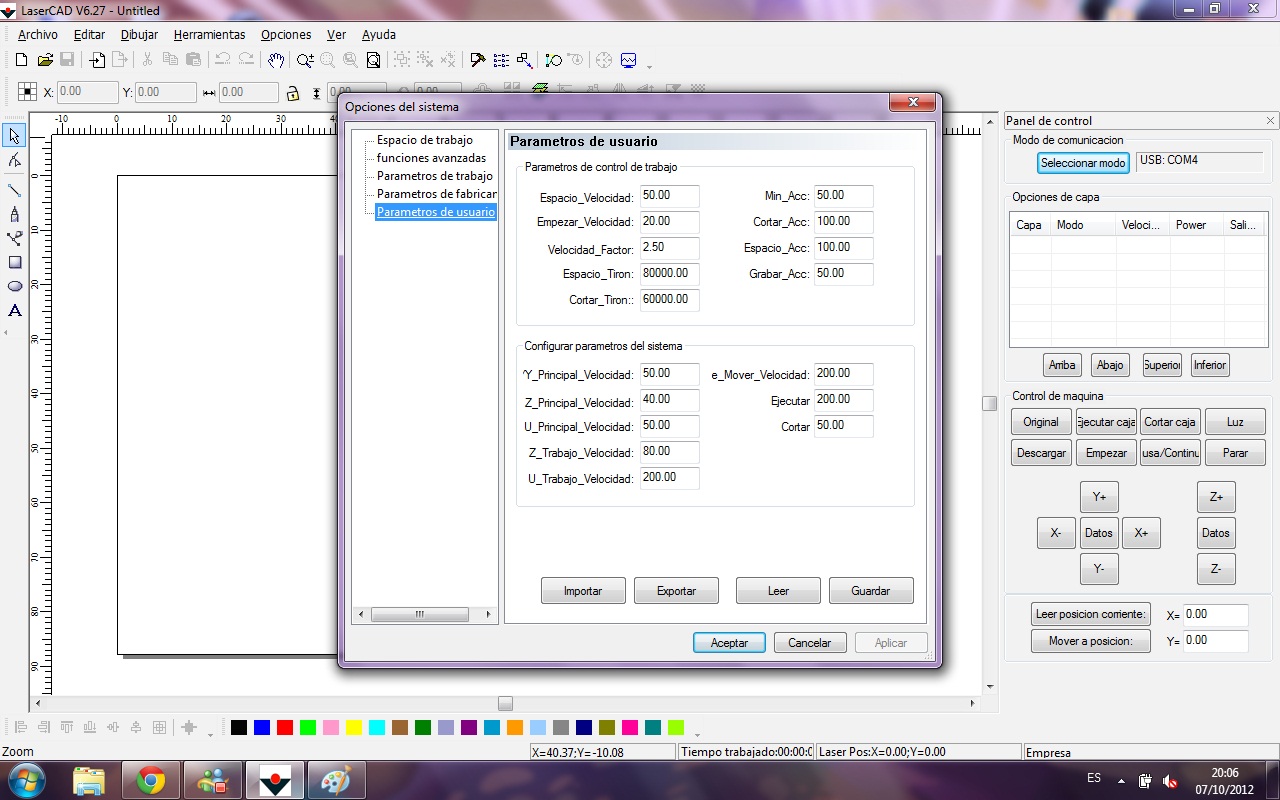The image size is (1280, 800).
Task: Pick the straight line drawing tool
Action: [14, 189]
